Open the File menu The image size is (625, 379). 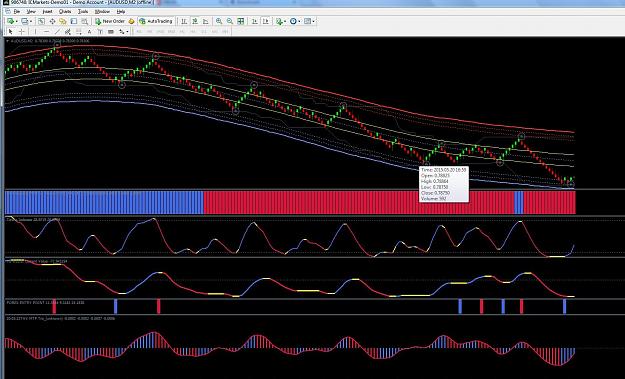[x=17, y=12]
